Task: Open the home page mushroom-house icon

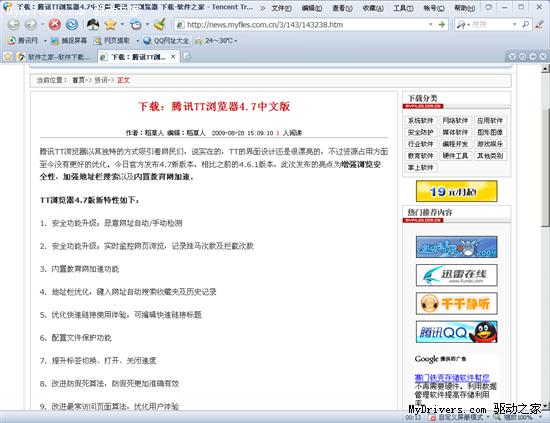Action: point(93,24)
